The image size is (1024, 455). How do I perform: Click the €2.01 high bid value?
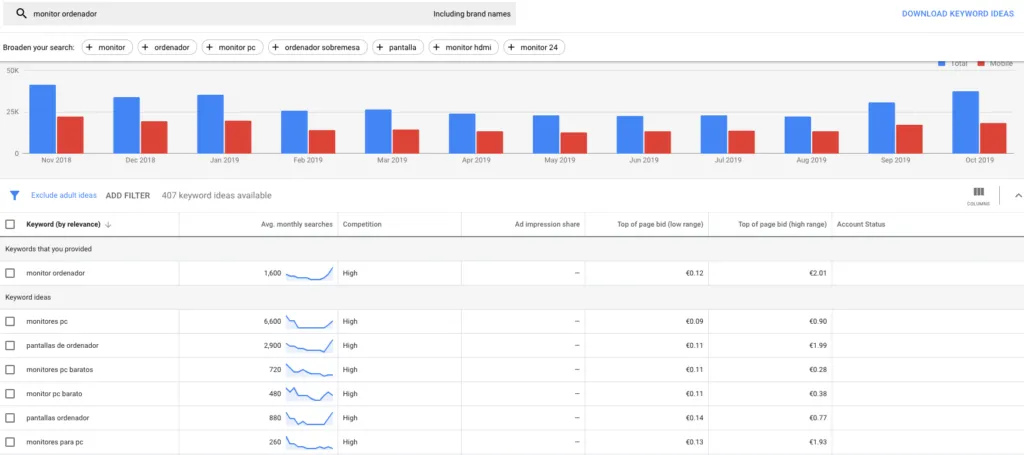[x=818, y=273]
